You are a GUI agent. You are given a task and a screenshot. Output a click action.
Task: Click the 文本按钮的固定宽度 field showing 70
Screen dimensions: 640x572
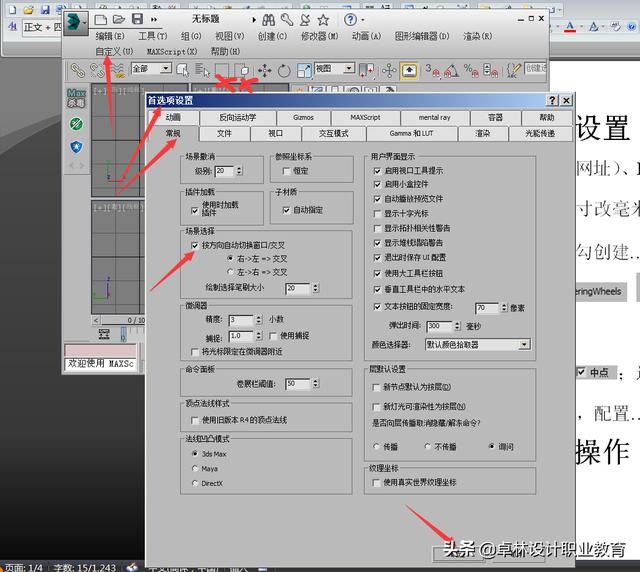[487, 308]
